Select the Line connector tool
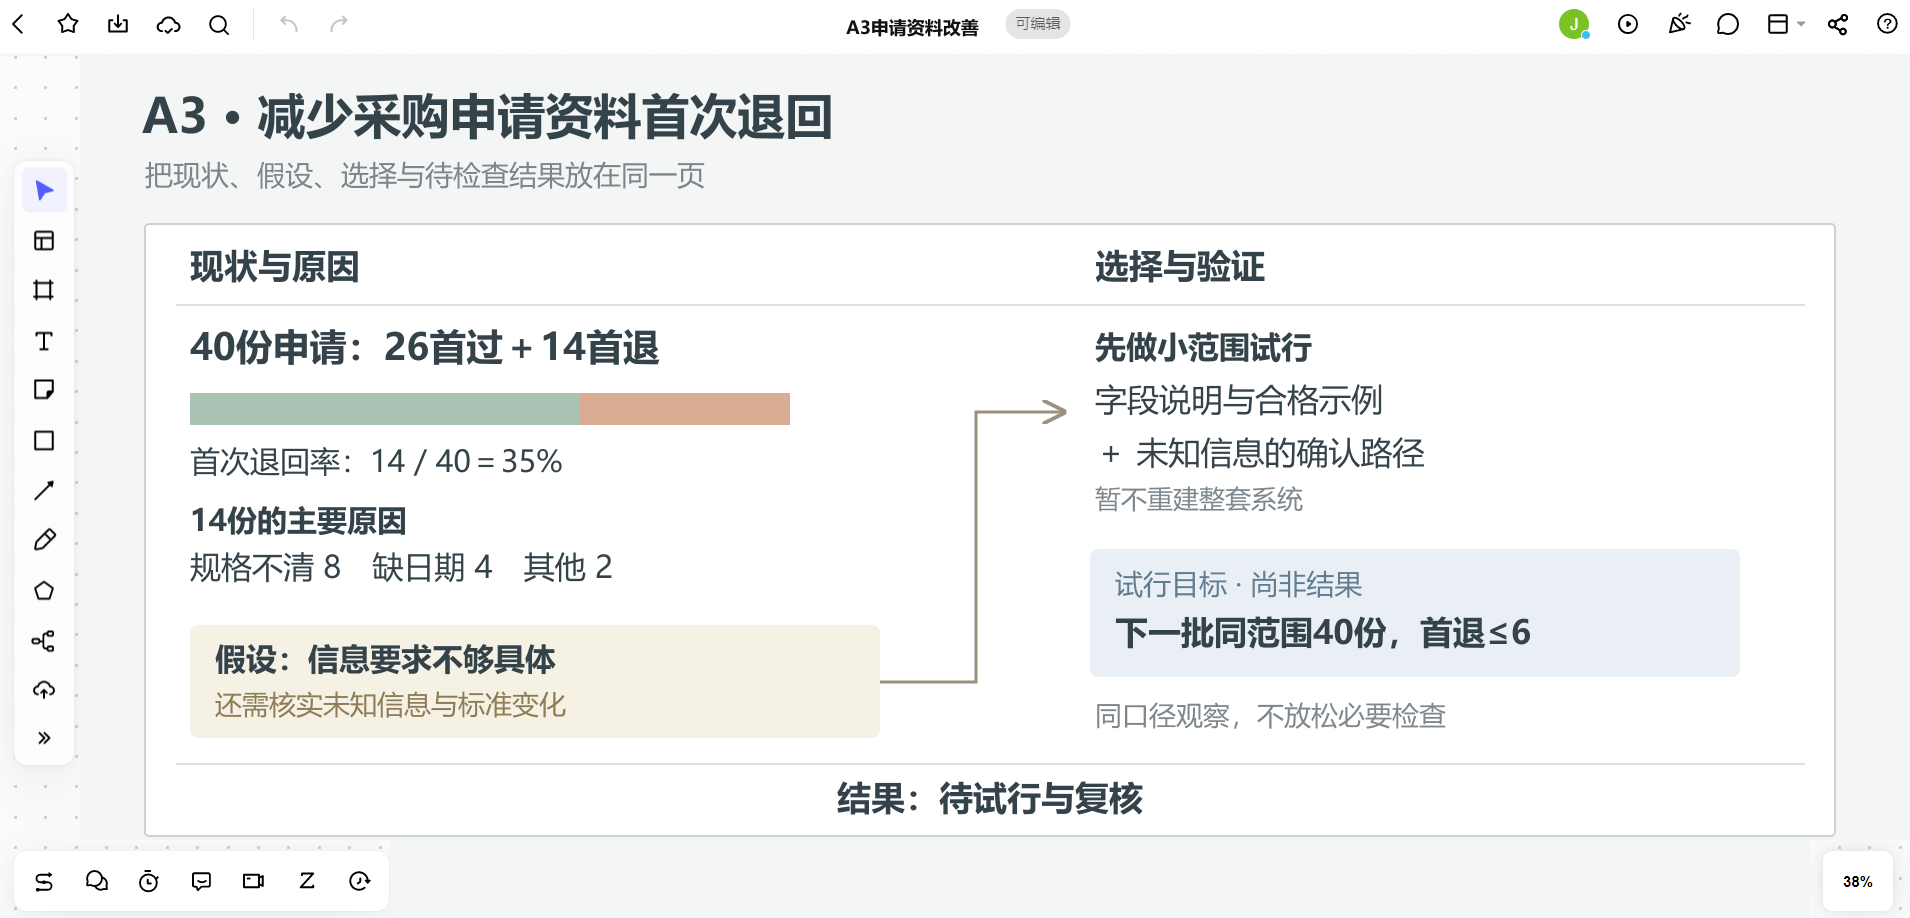Image resolution: width=1910 pixels, height=918 pixels. coord(44,490)
